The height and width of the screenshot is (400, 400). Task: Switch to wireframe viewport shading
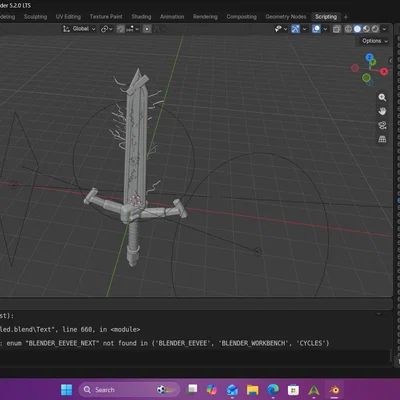click(348, 29)
